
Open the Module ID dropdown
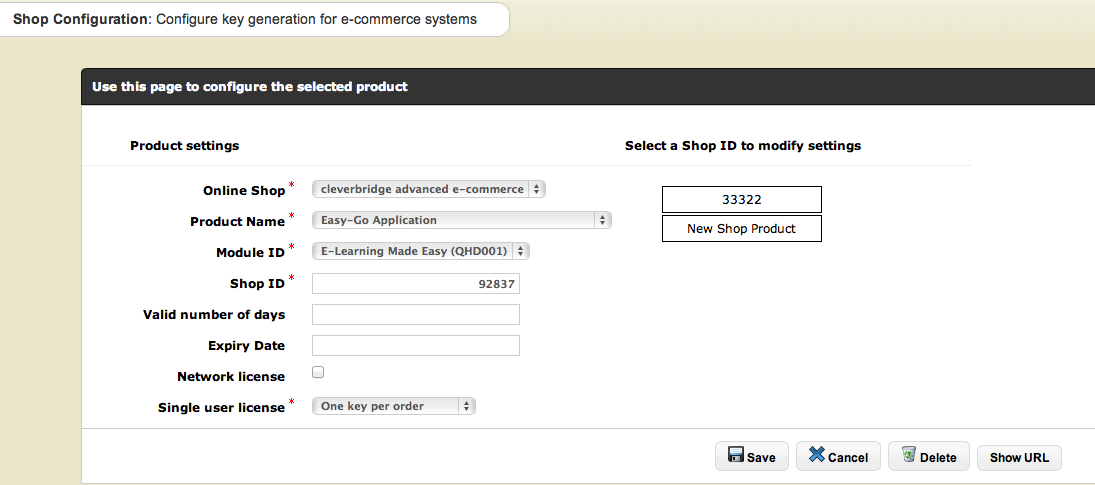click(420, 251)
